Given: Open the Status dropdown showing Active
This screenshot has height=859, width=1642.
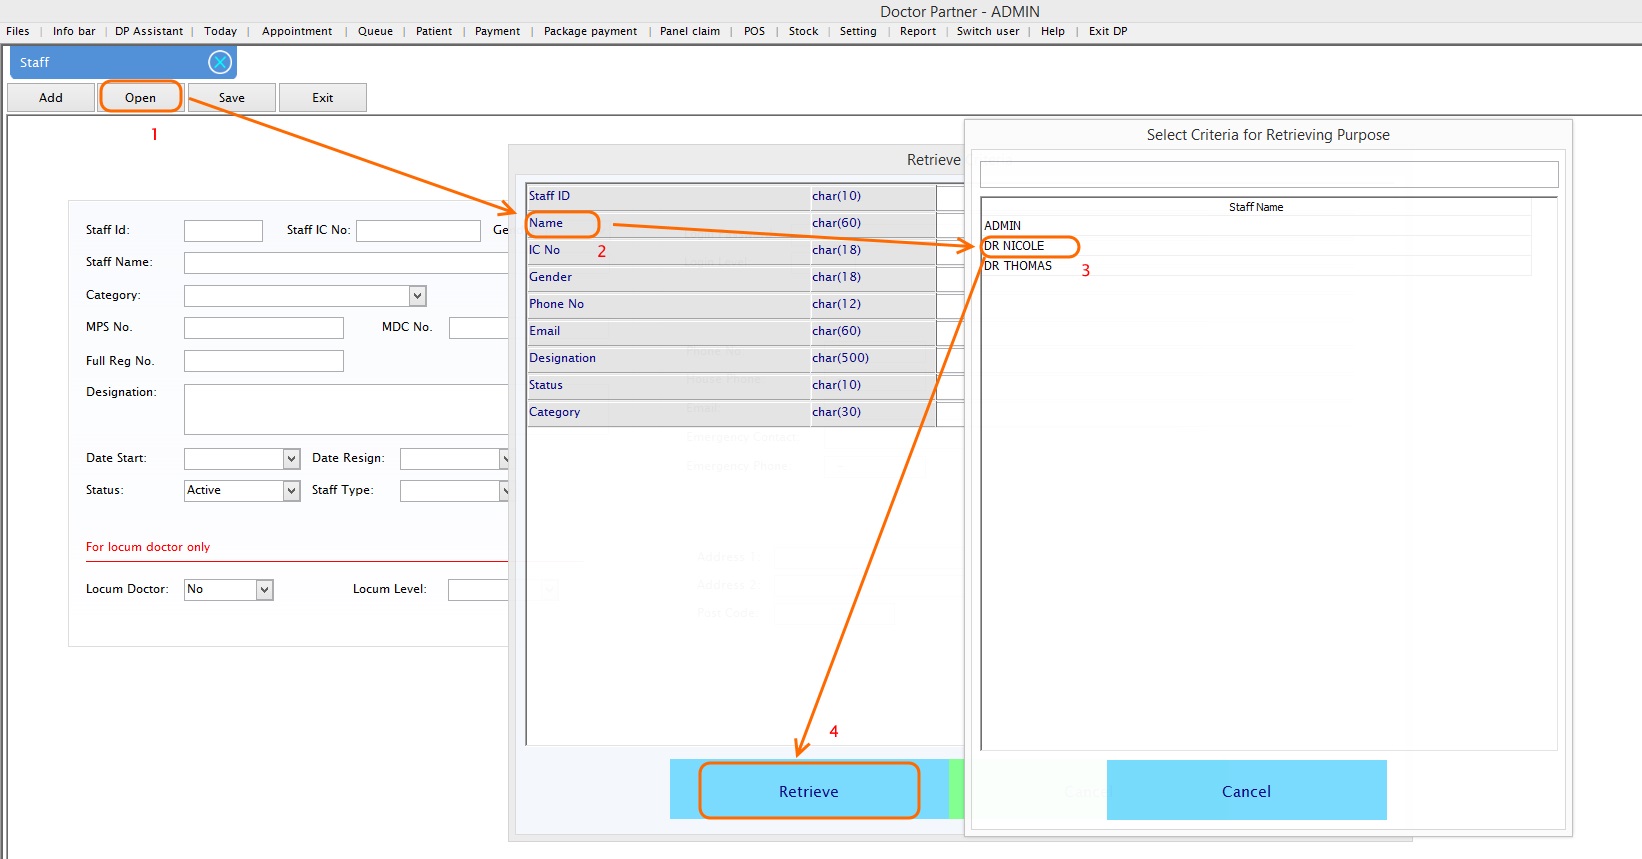Looking at the screenshot, I should tap(291, 491).
